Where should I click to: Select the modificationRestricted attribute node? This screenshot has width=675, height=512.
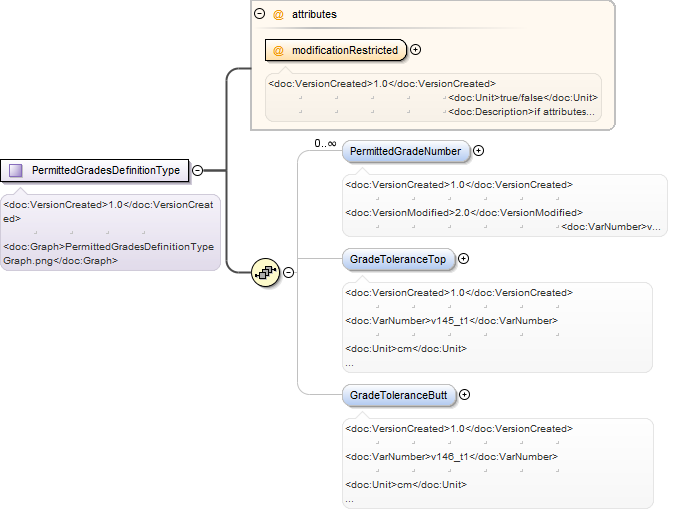(336, 50)
